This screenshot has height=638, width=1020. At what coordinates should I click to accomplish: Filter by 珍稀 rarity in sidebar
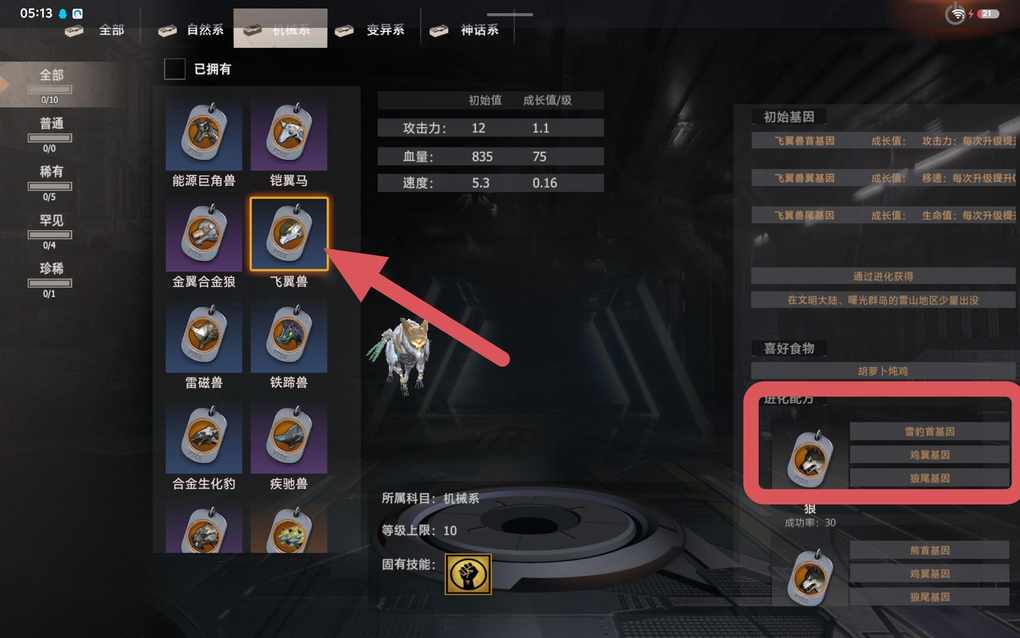(50, 278)
